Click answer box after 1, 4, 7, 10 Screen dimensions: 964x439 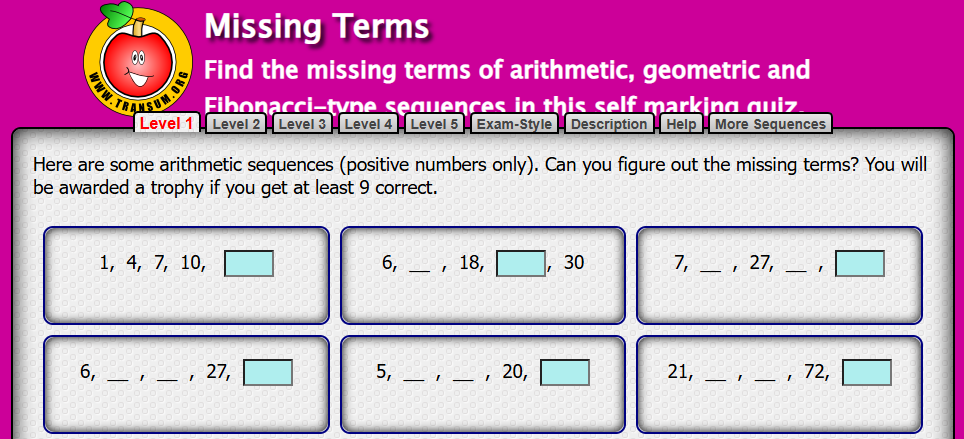pos(249,264)
